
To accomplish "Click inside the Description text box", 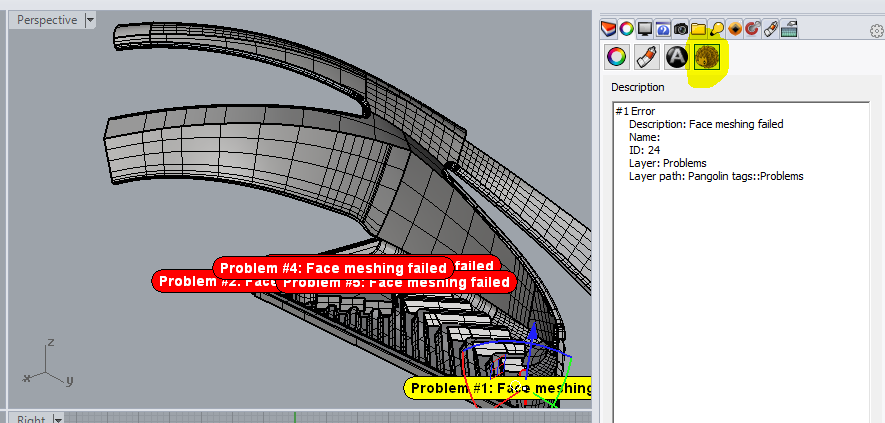I will click(742, 263).
